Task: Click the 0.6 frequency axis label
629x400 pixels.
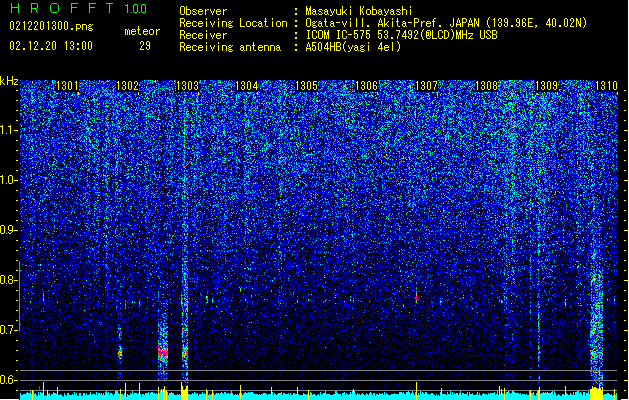Action: click(x=8, y=380)
